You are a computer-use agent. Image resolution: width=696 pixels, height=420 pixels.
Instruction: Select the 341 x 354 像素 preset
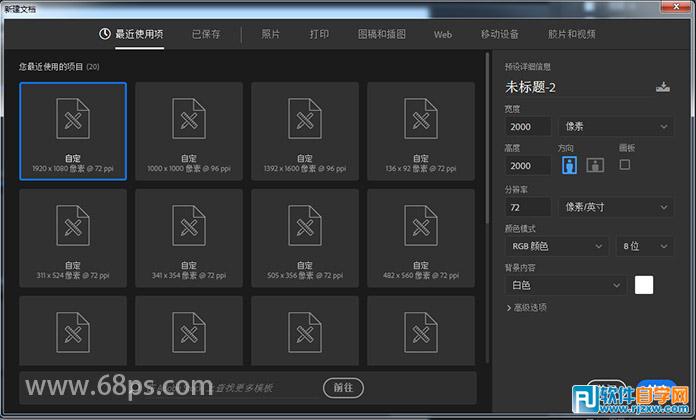(189, 238)
